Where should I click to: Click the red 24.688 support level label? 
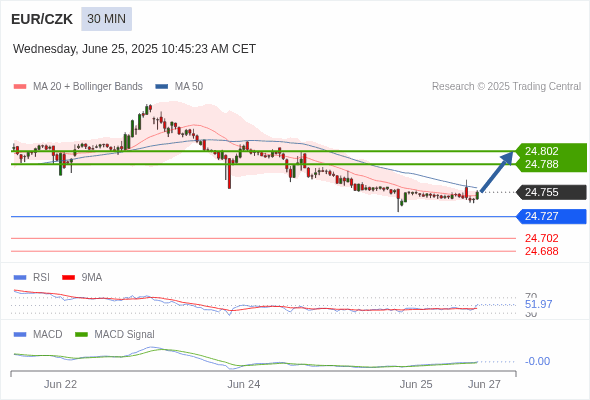[x=542, y=251]
